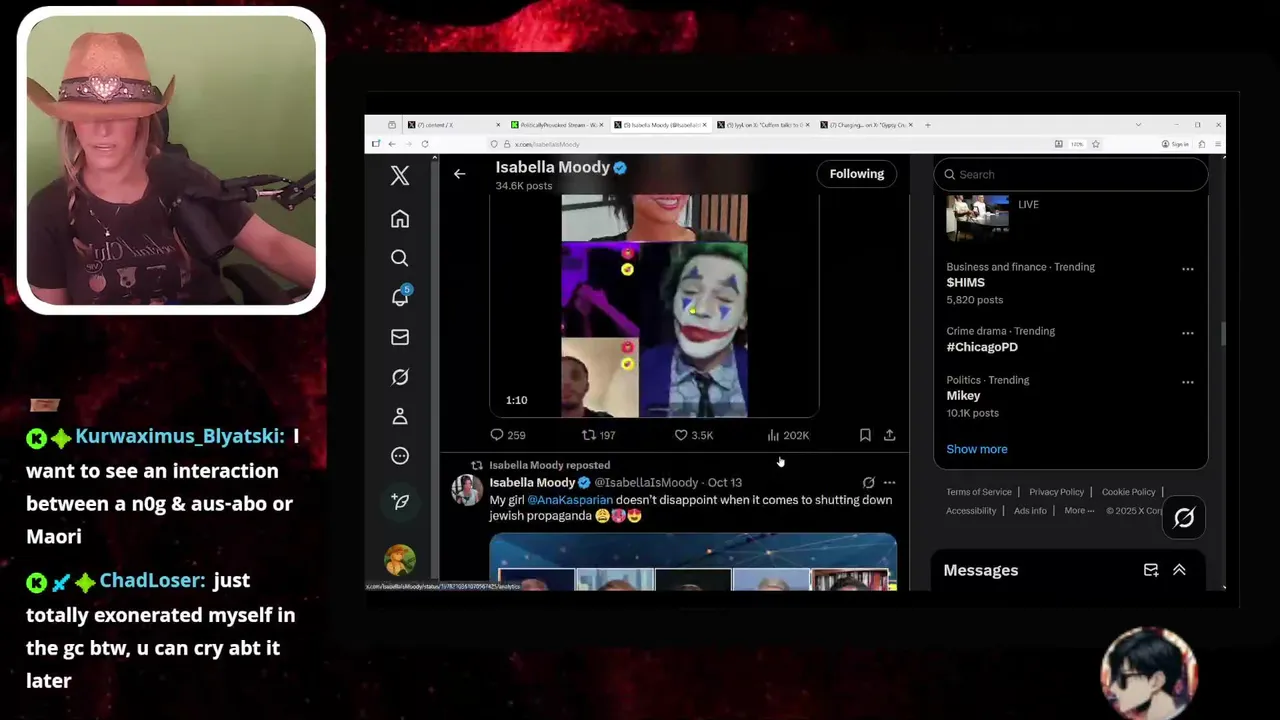Open account avatar at sidebar bottom

pyautogui.click(x=400, y=560)
